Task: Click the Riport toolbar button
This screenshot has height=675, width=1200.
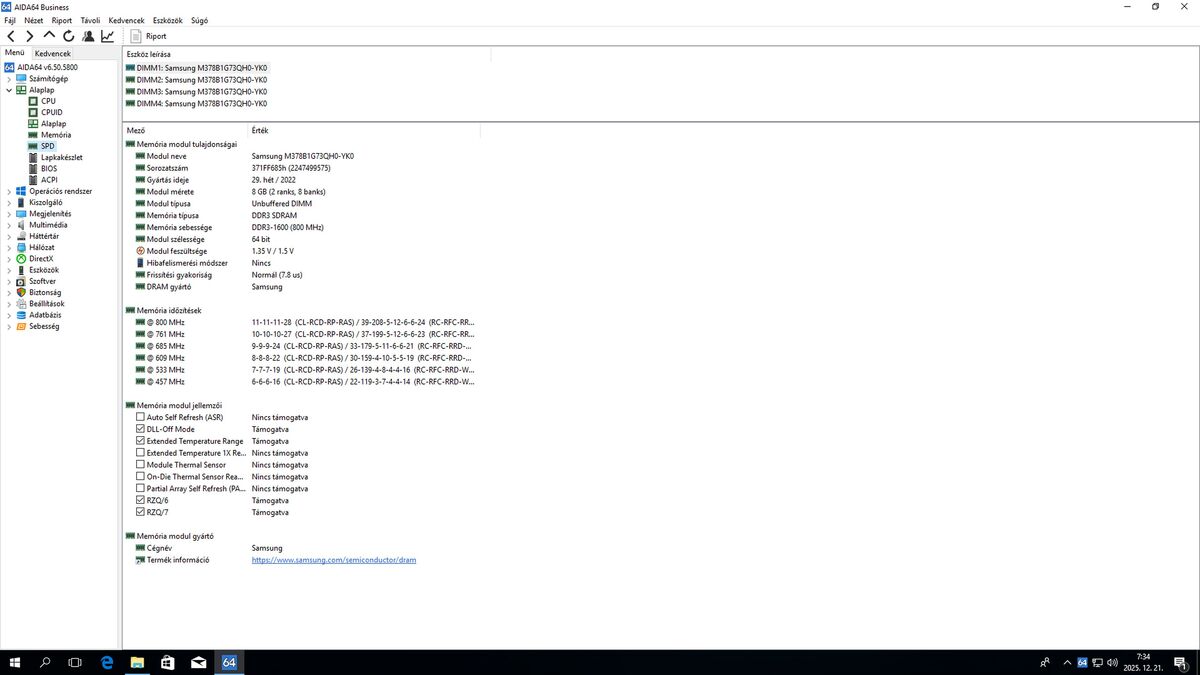Action: [x=149, y=36]
